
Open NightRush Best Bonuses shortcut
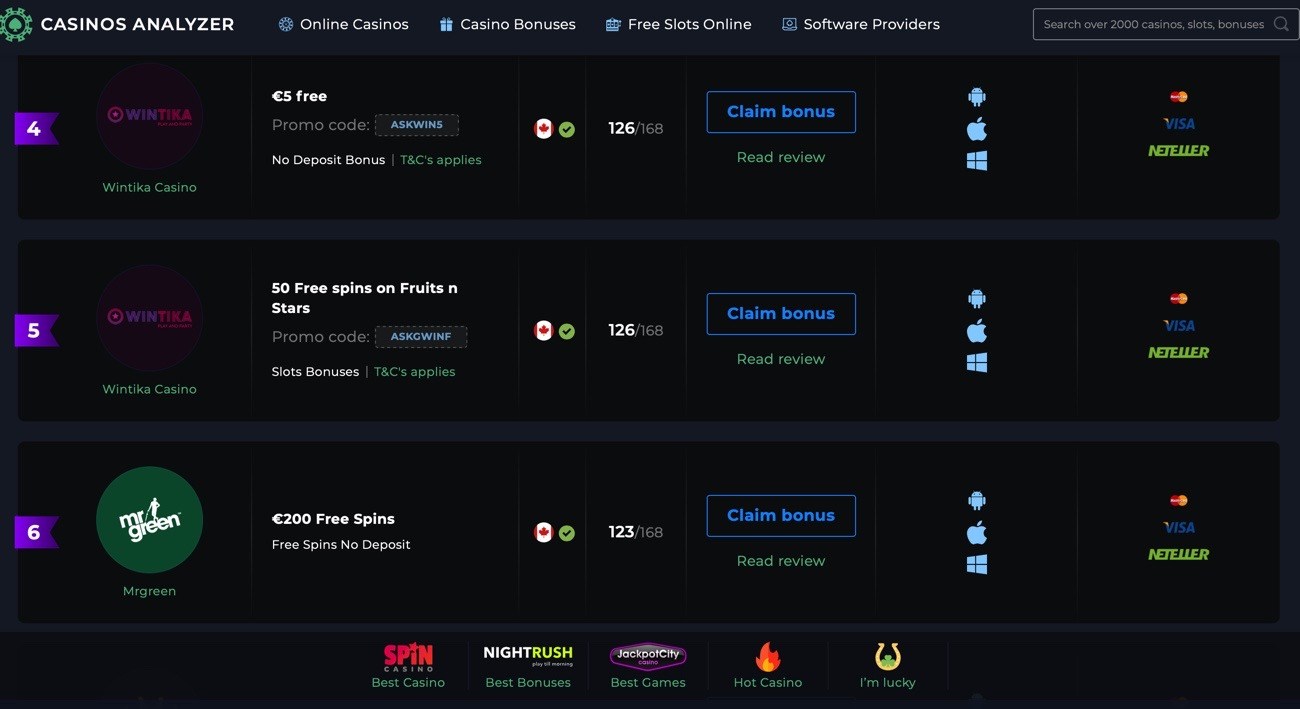pyautogui.click(x=528, y=666)
